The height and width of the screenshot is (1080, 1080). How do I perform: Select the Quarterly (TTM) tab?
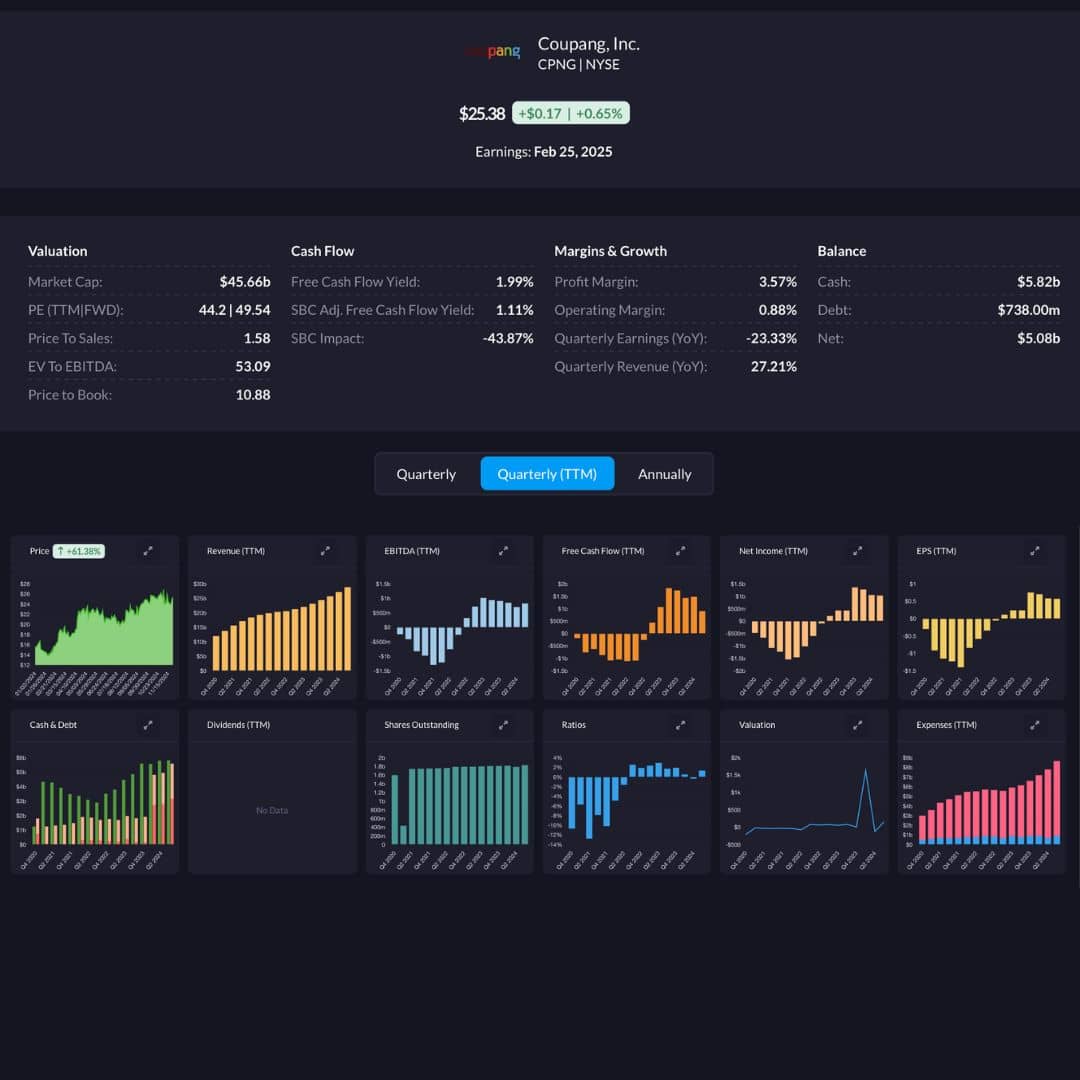coord(547,474)
